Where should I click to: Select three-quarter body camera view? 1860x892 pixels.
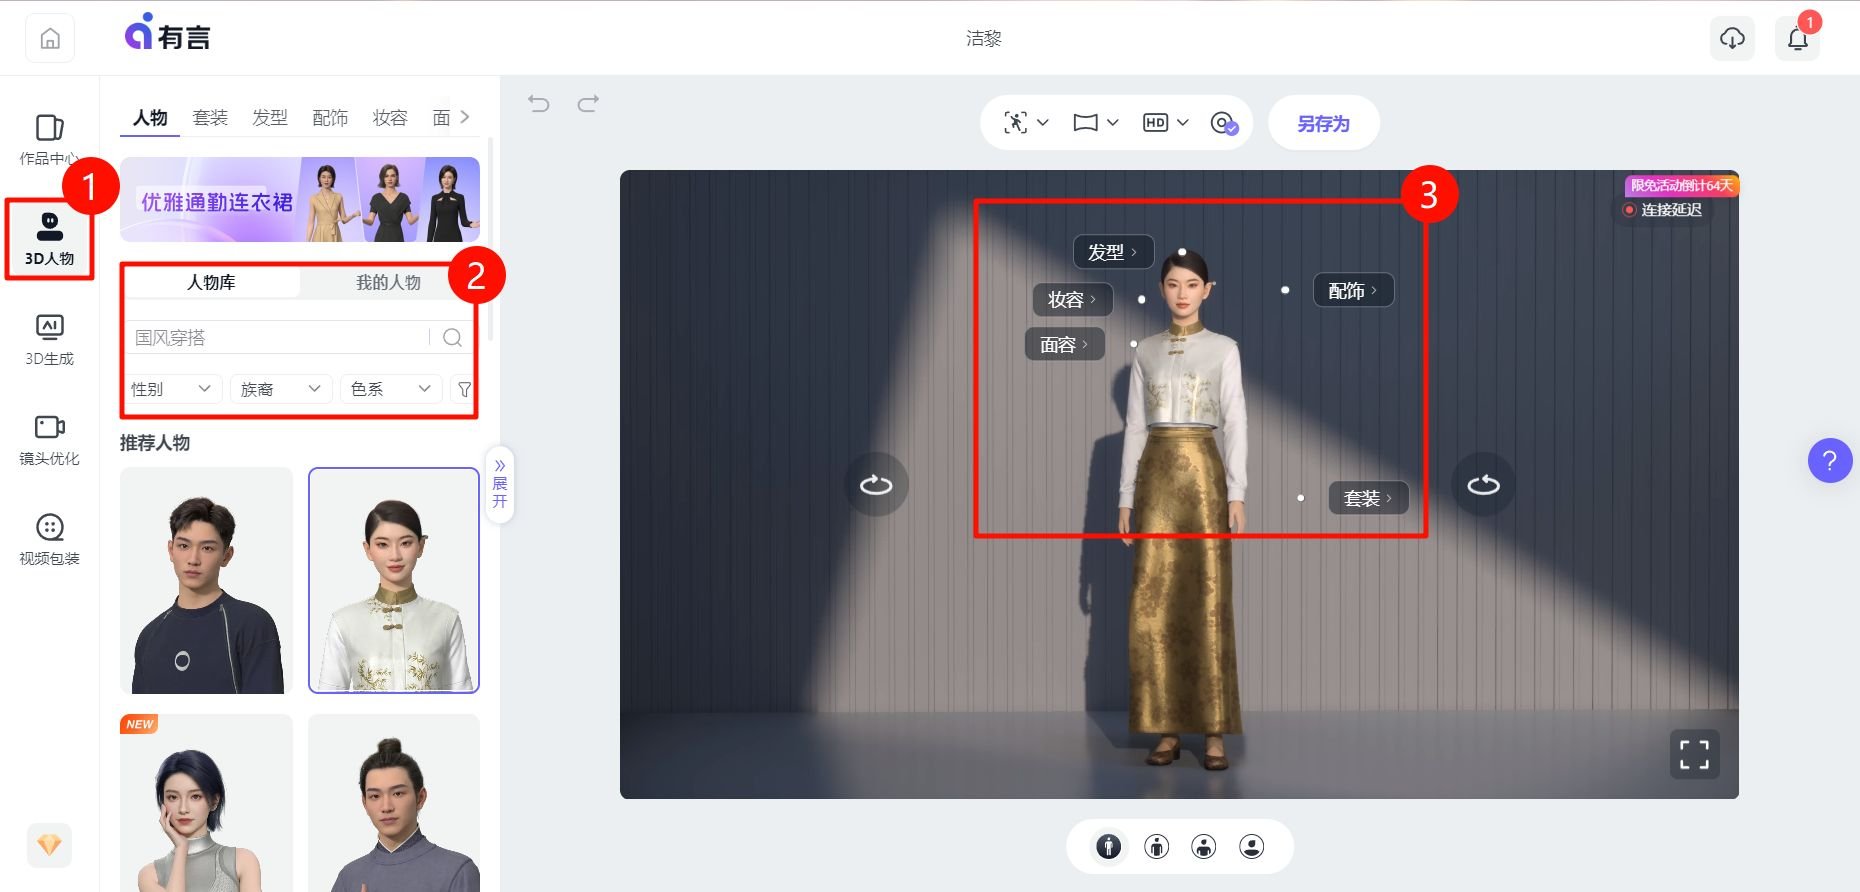pyautogui.click(x=1156, y=847)
